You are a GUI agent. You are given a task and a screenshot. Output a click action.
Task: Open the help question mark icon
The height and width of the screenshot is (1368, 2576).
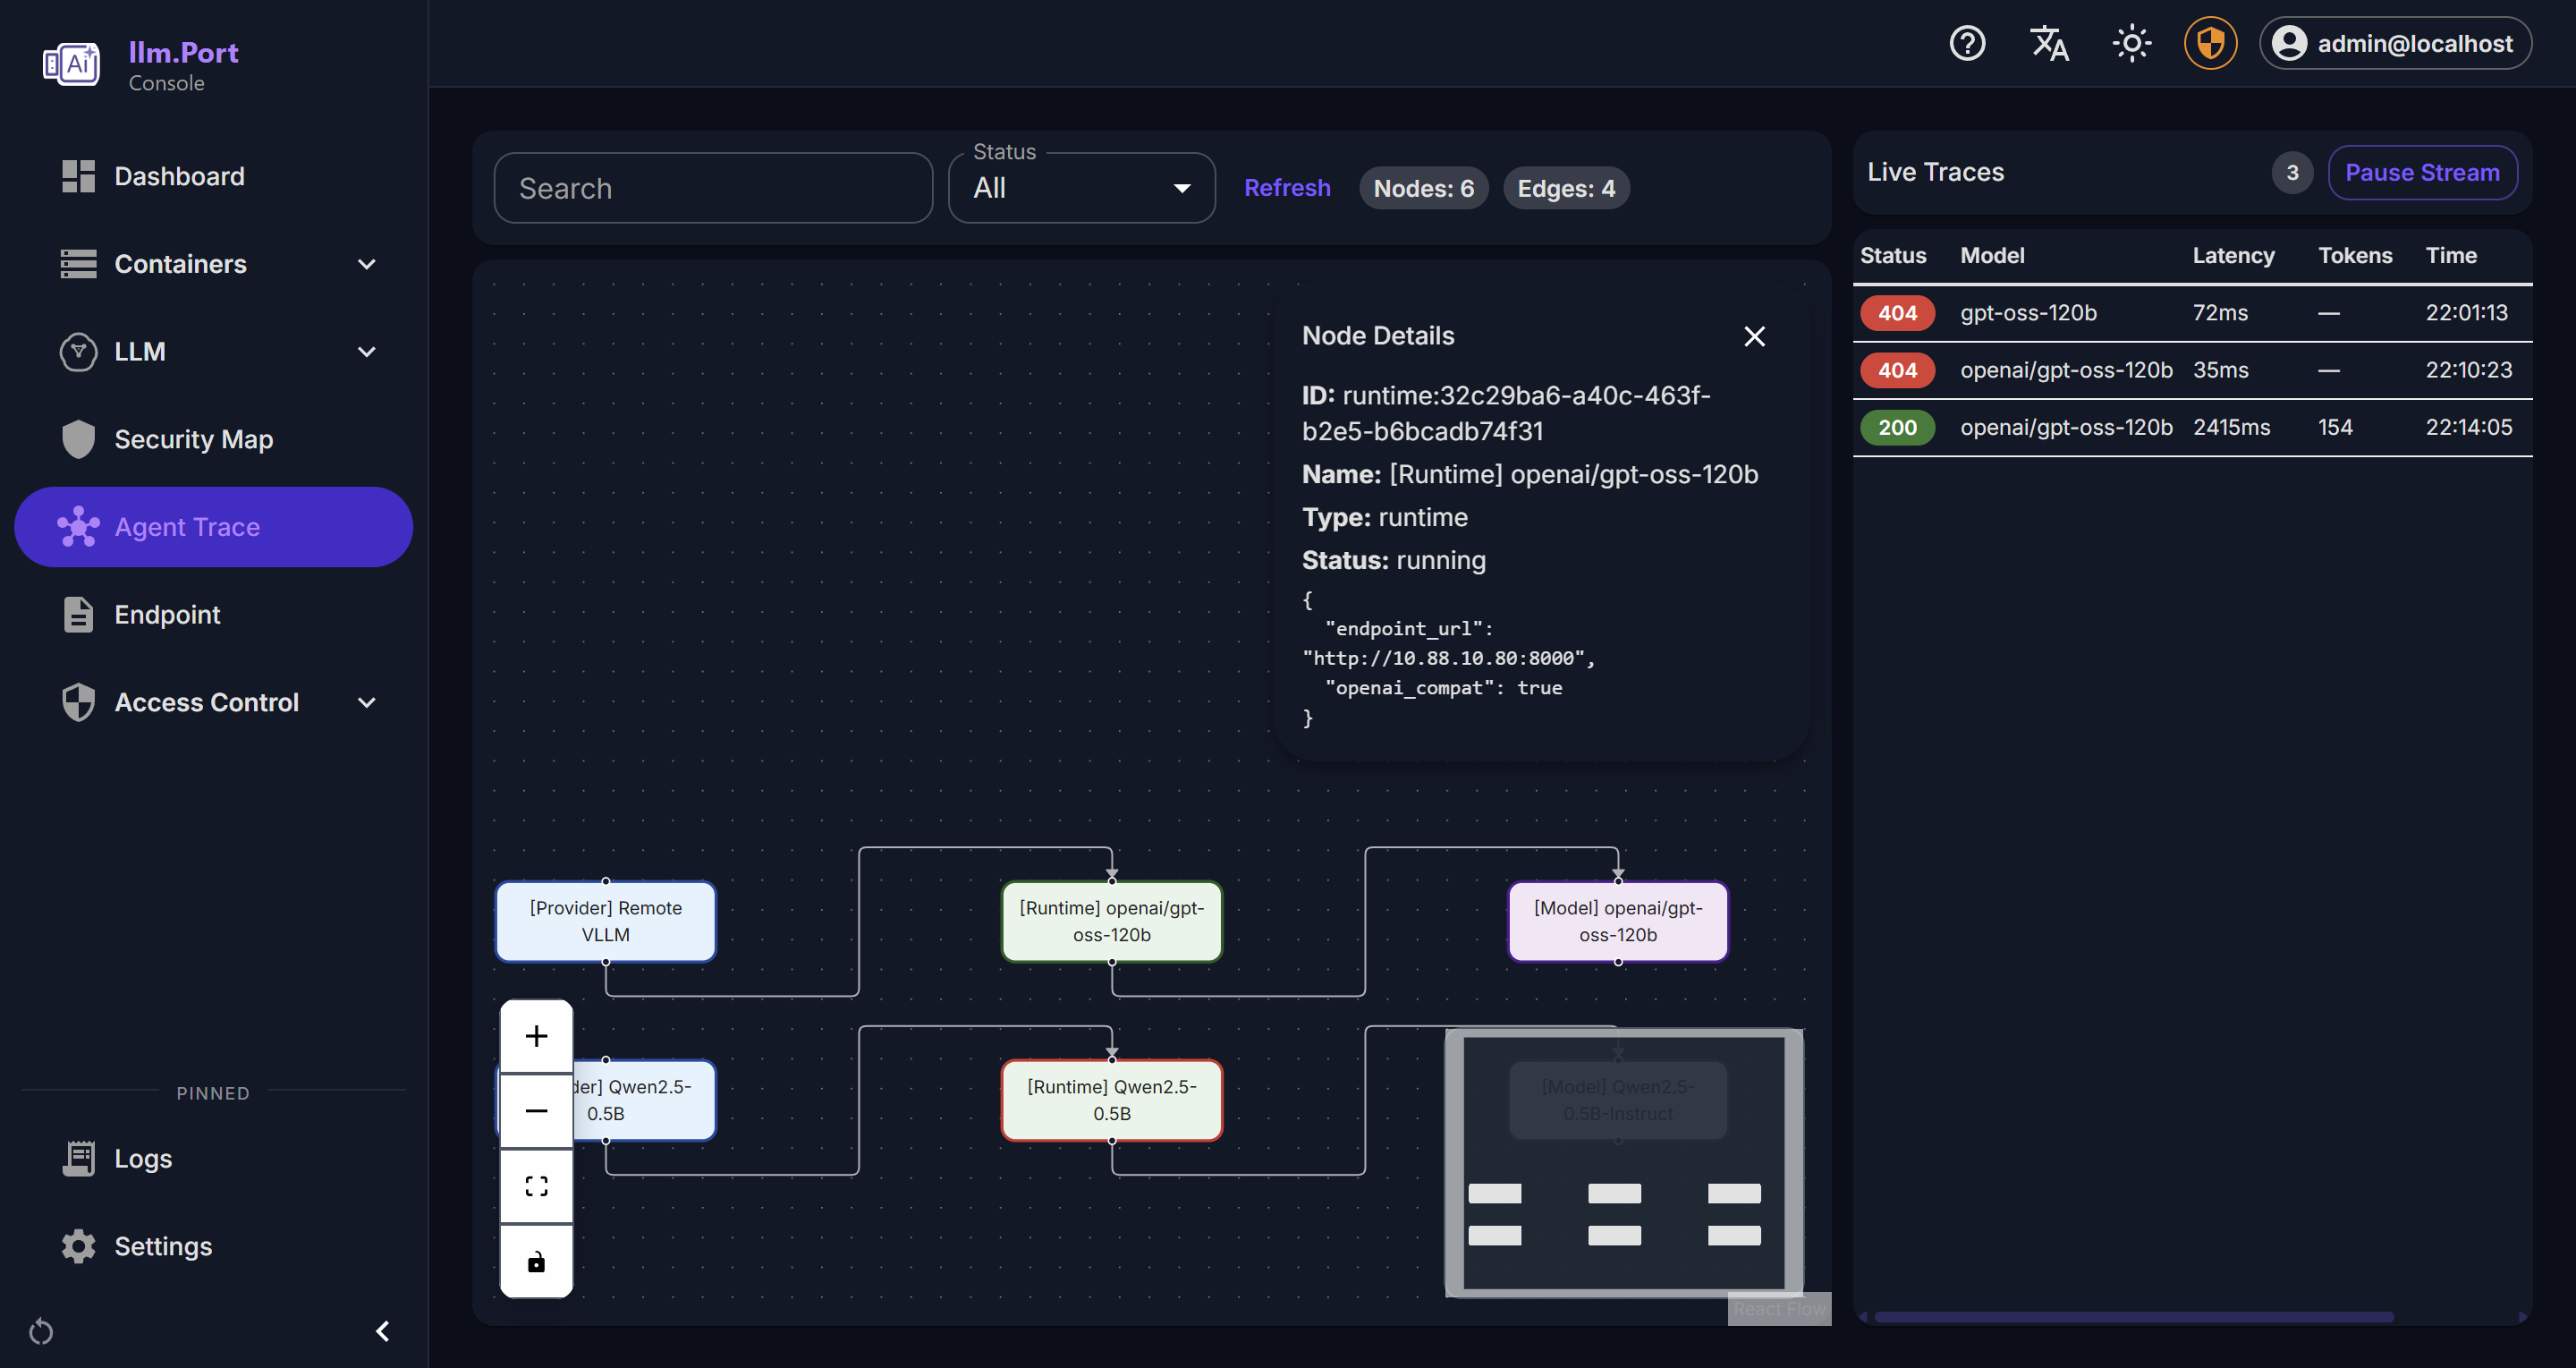[1967, 43]
